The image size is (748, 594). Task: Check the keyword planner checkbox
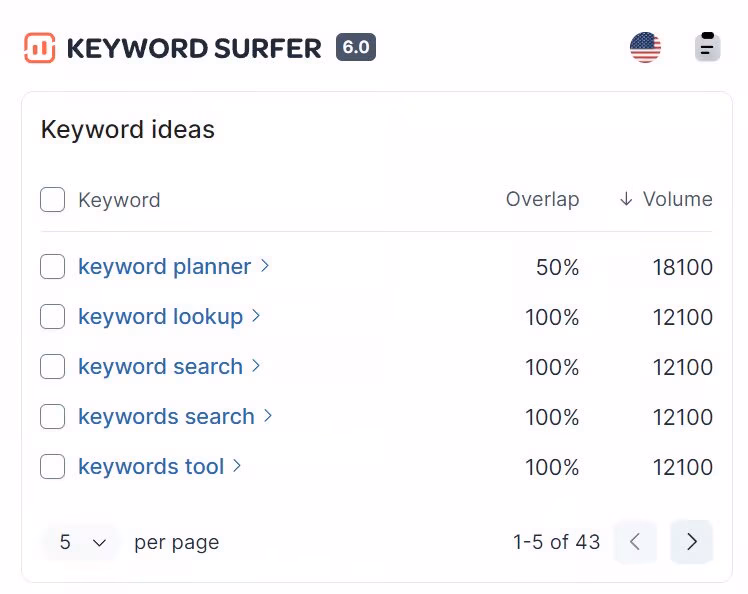click(x=52, y=267)
